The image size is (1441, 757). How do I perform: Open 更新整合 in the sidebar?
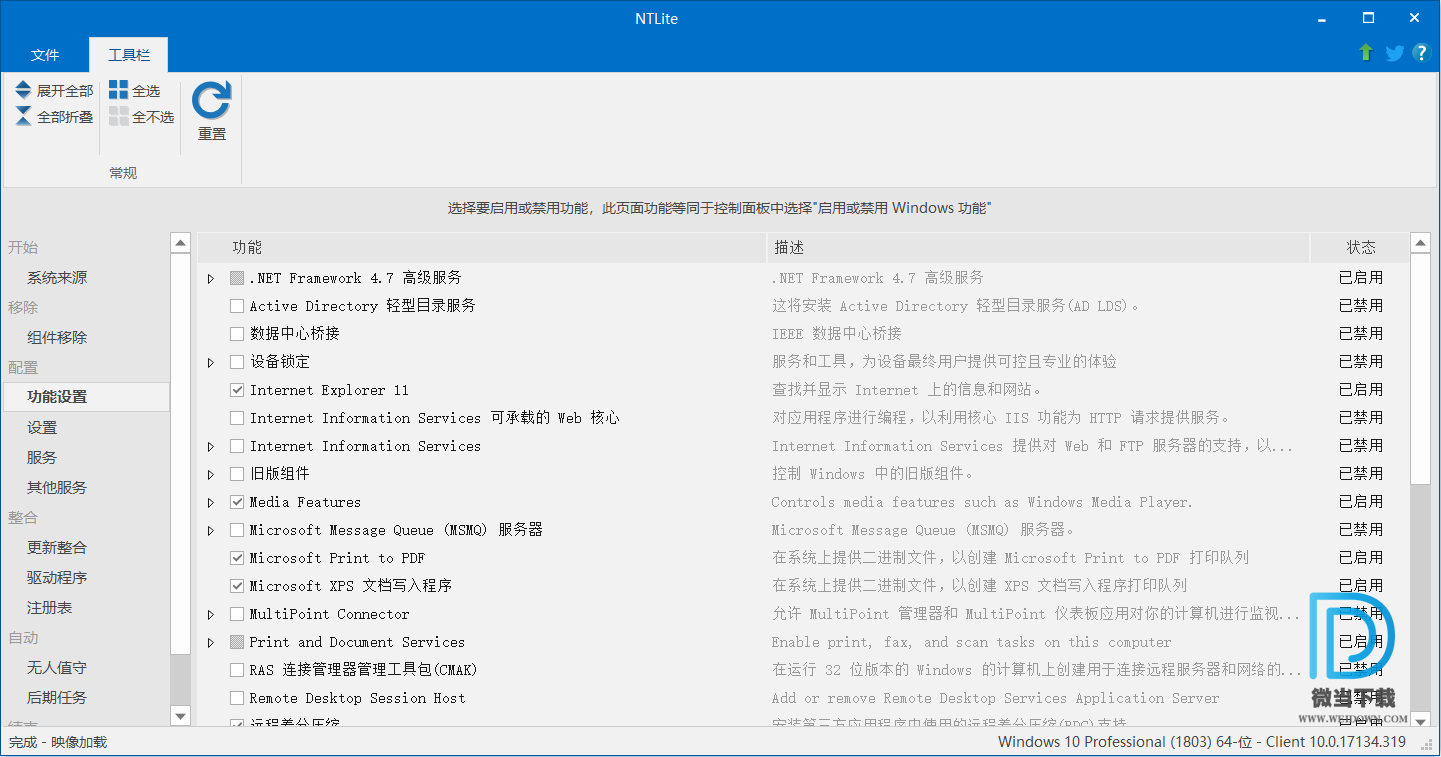[x=57, y=547]
